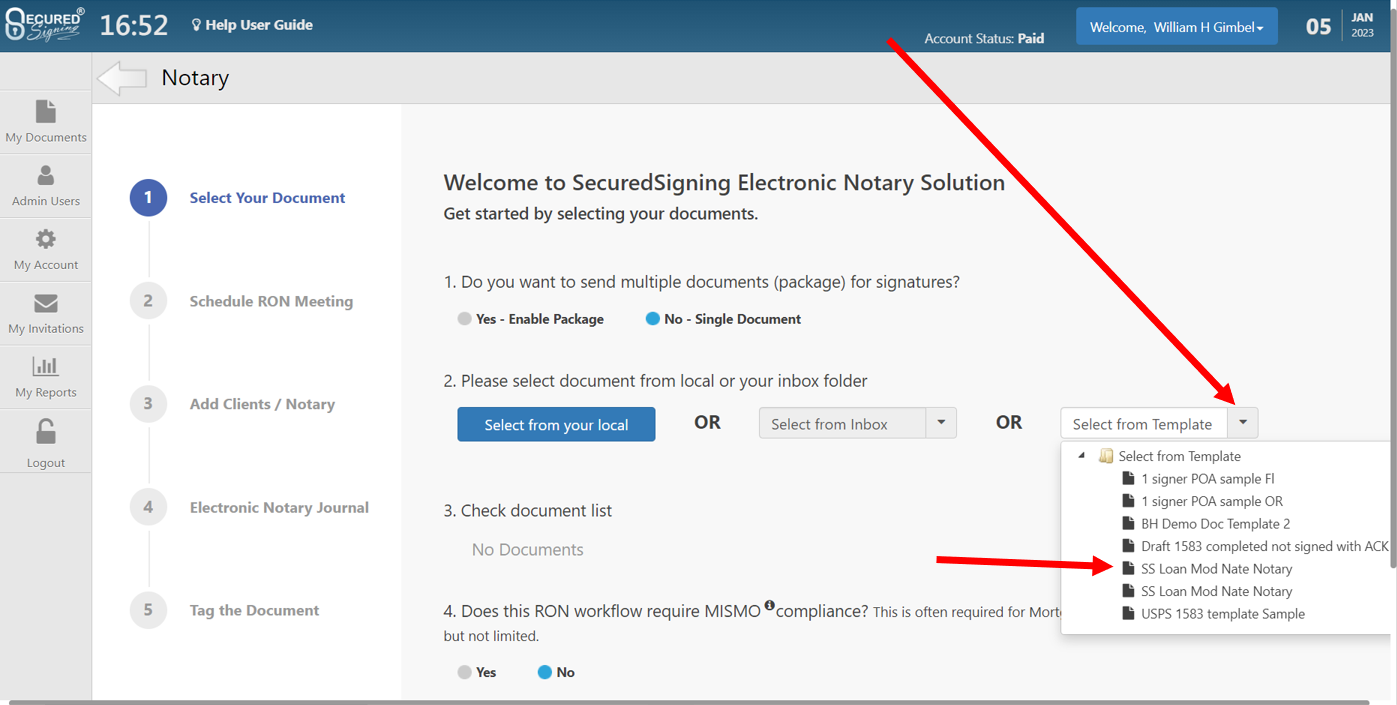Choose Yes for MISMO compliance
Viewport: 1397px width, 705px height.
point(464,672)
